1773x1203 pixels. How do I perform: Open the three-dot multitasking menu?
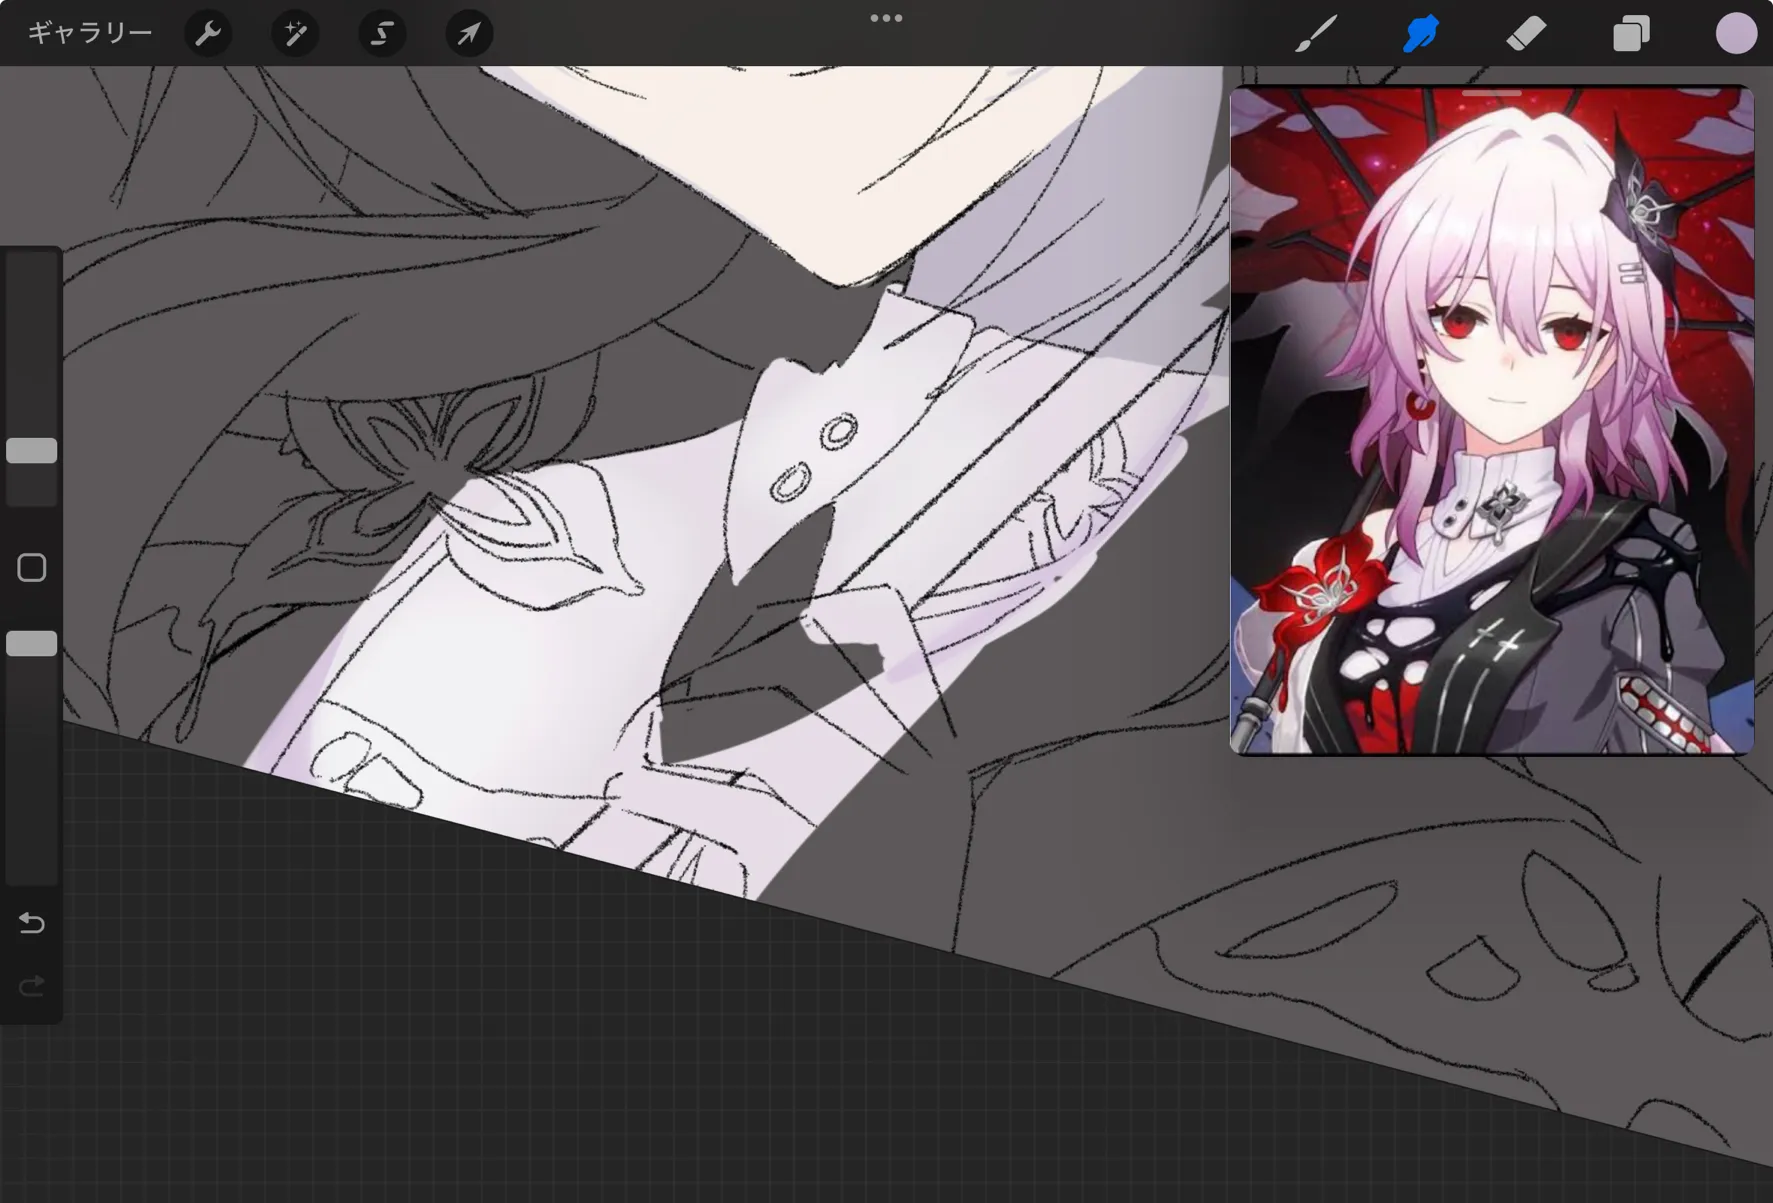click(886, 18)
